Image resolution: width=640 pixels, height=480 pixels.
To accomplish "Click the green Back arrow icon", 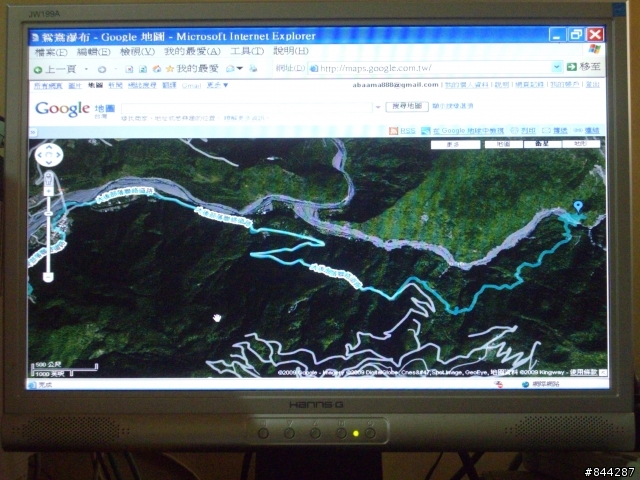I will pyautogui.click(x=38, y=70).
